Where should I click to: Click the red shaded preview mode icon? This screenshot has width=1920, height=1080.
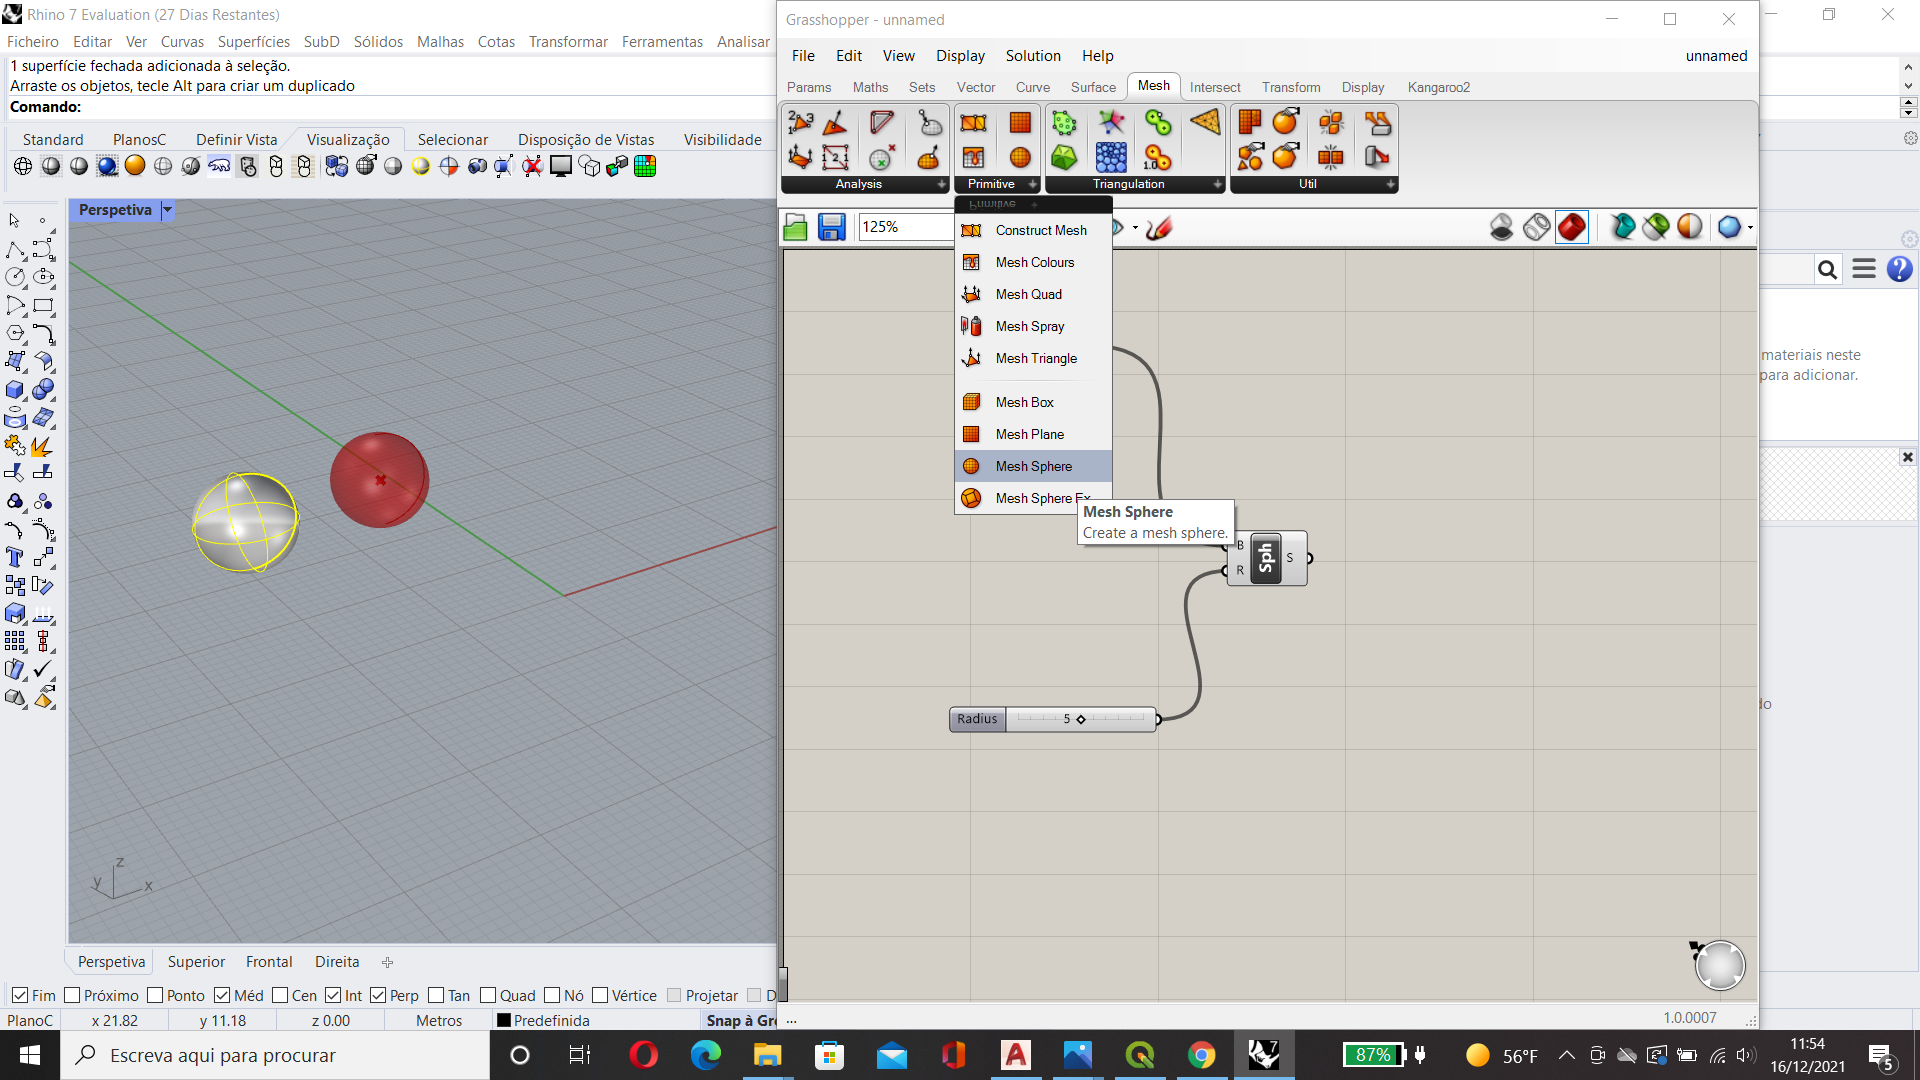[1571, 227]
